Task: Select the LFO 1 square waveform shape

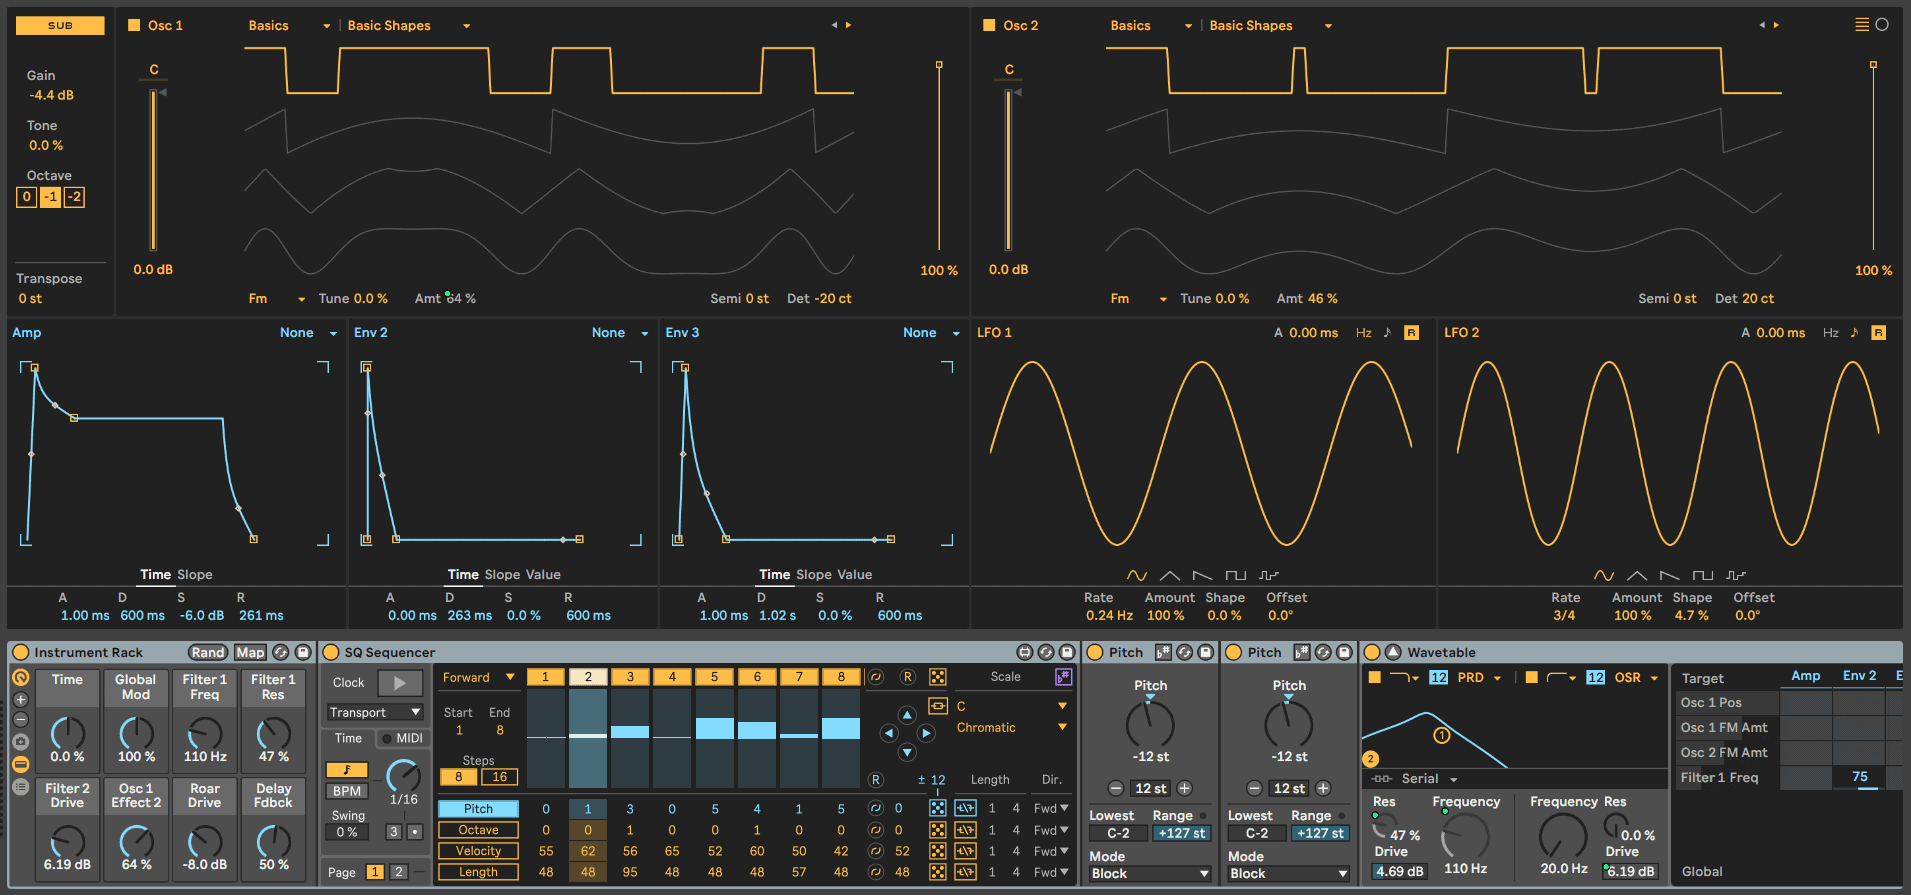Action: coord(1236,575)
